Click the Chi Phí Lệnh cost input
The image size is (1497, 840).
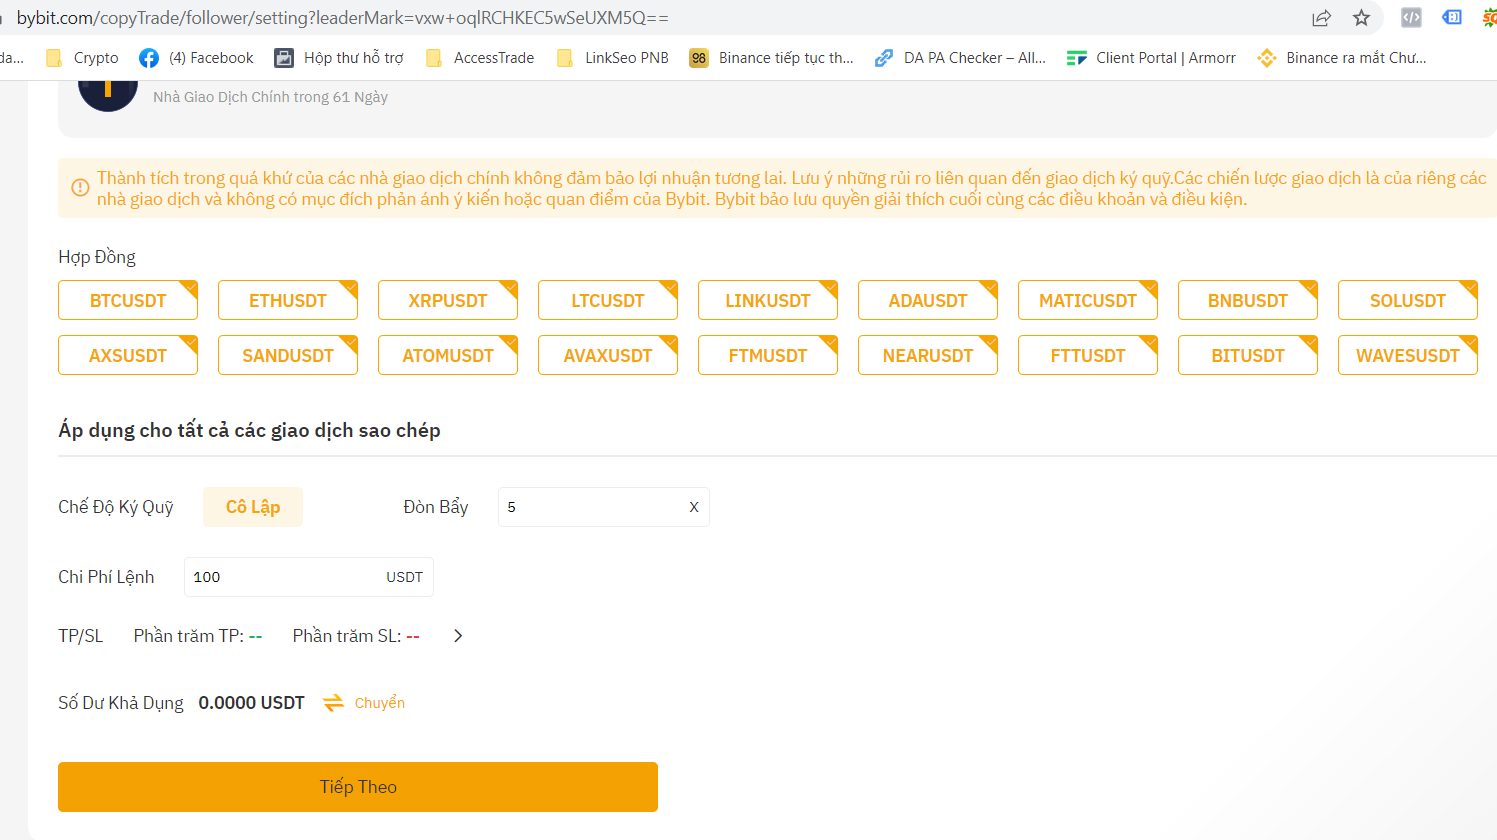click(x=309, y=577)
